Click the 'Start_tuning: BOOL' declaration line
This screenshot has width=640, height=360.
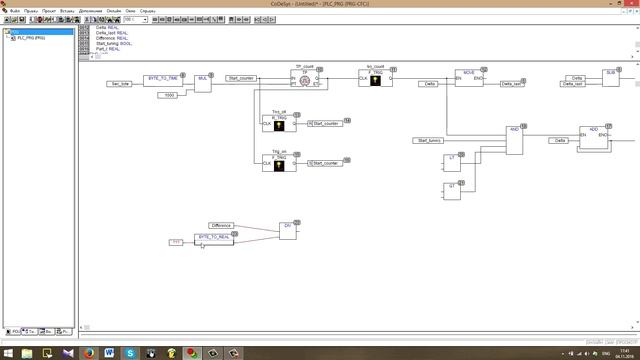[114, 43]
